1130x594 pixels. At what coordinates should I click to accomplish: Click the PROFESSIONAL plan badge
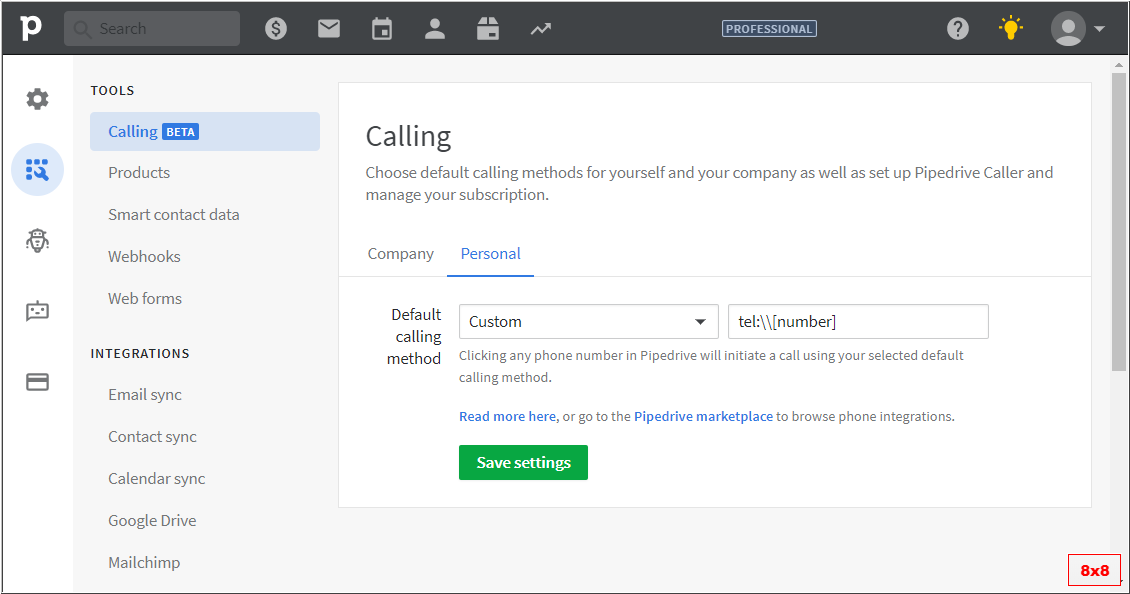tap(770, 29)
